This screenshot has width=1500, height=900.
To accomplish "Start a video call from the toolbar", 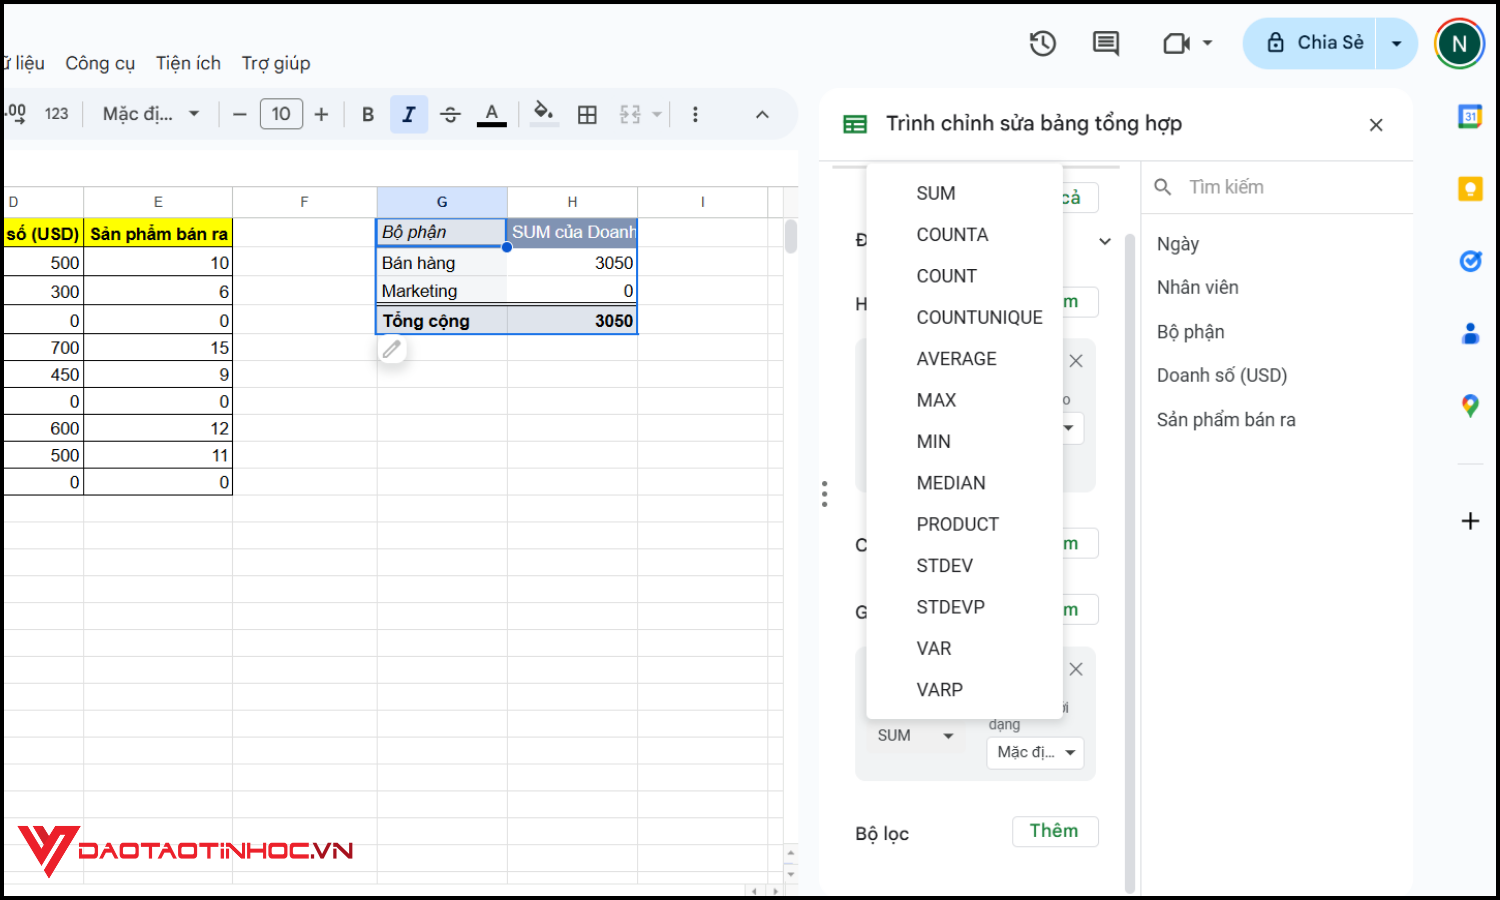I will tap(1176, 43).
